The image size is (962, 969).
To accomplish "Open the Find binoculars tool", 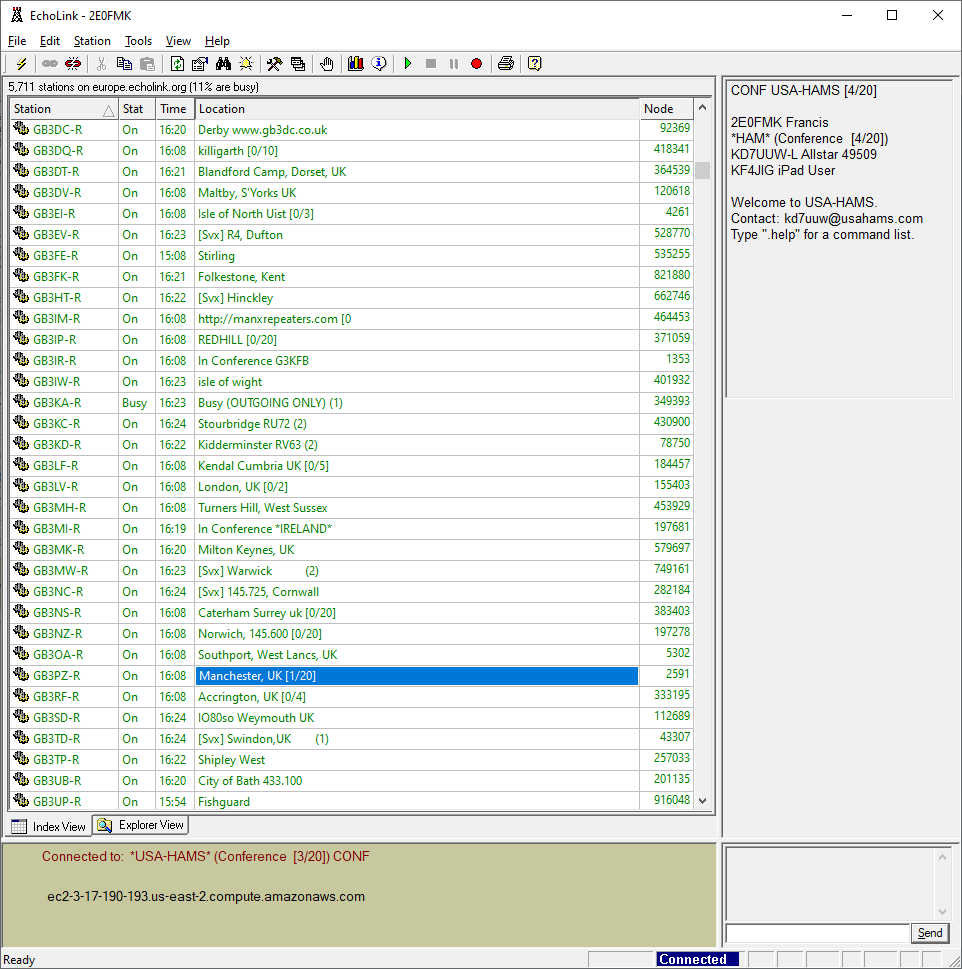I will click(x=223, y=64).
